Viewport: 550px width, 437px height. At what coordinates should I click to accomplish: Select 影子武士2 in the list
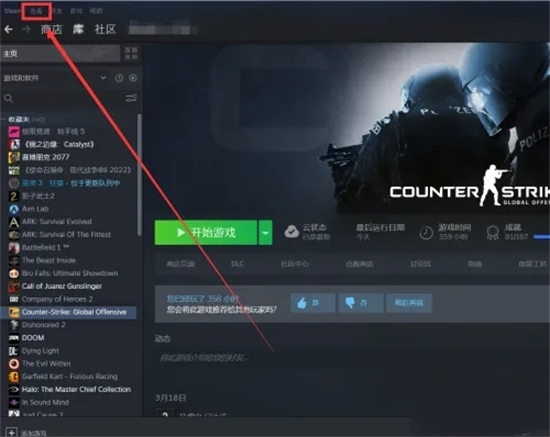(x=38, y=196)
